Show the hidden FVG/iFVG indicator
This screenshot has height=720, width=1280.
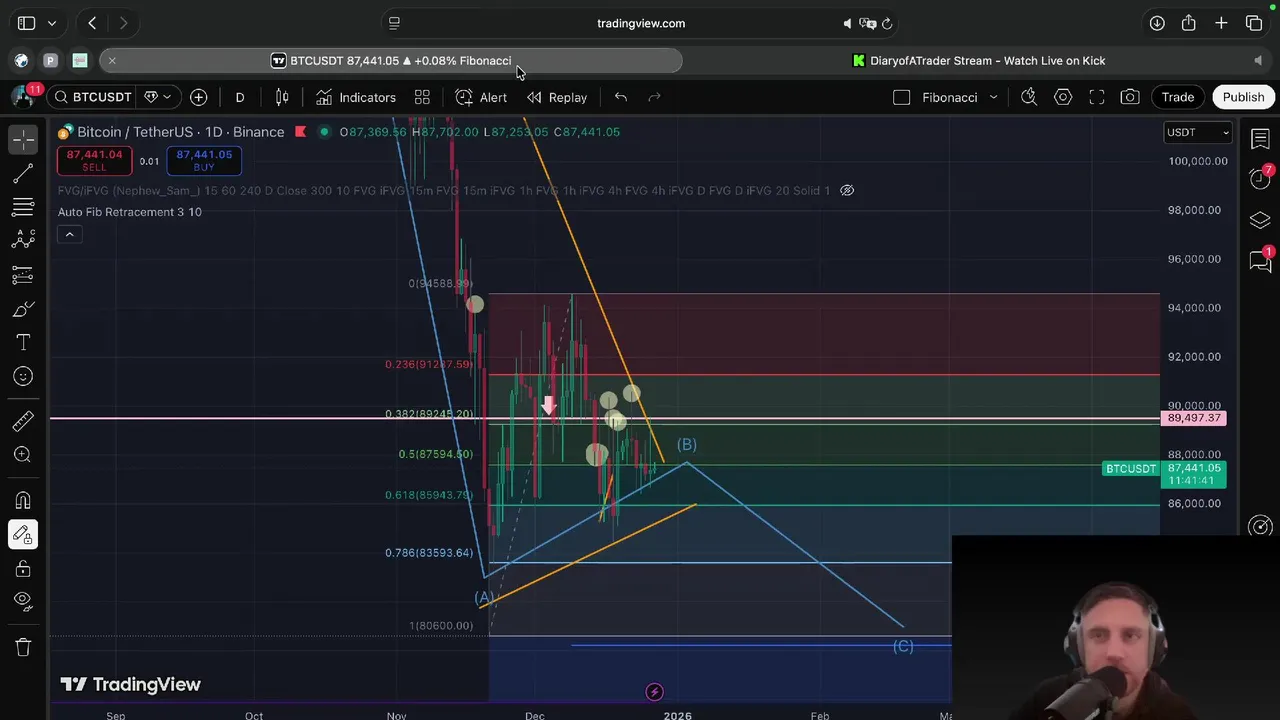pyautogui.click(x=847, y=190)
